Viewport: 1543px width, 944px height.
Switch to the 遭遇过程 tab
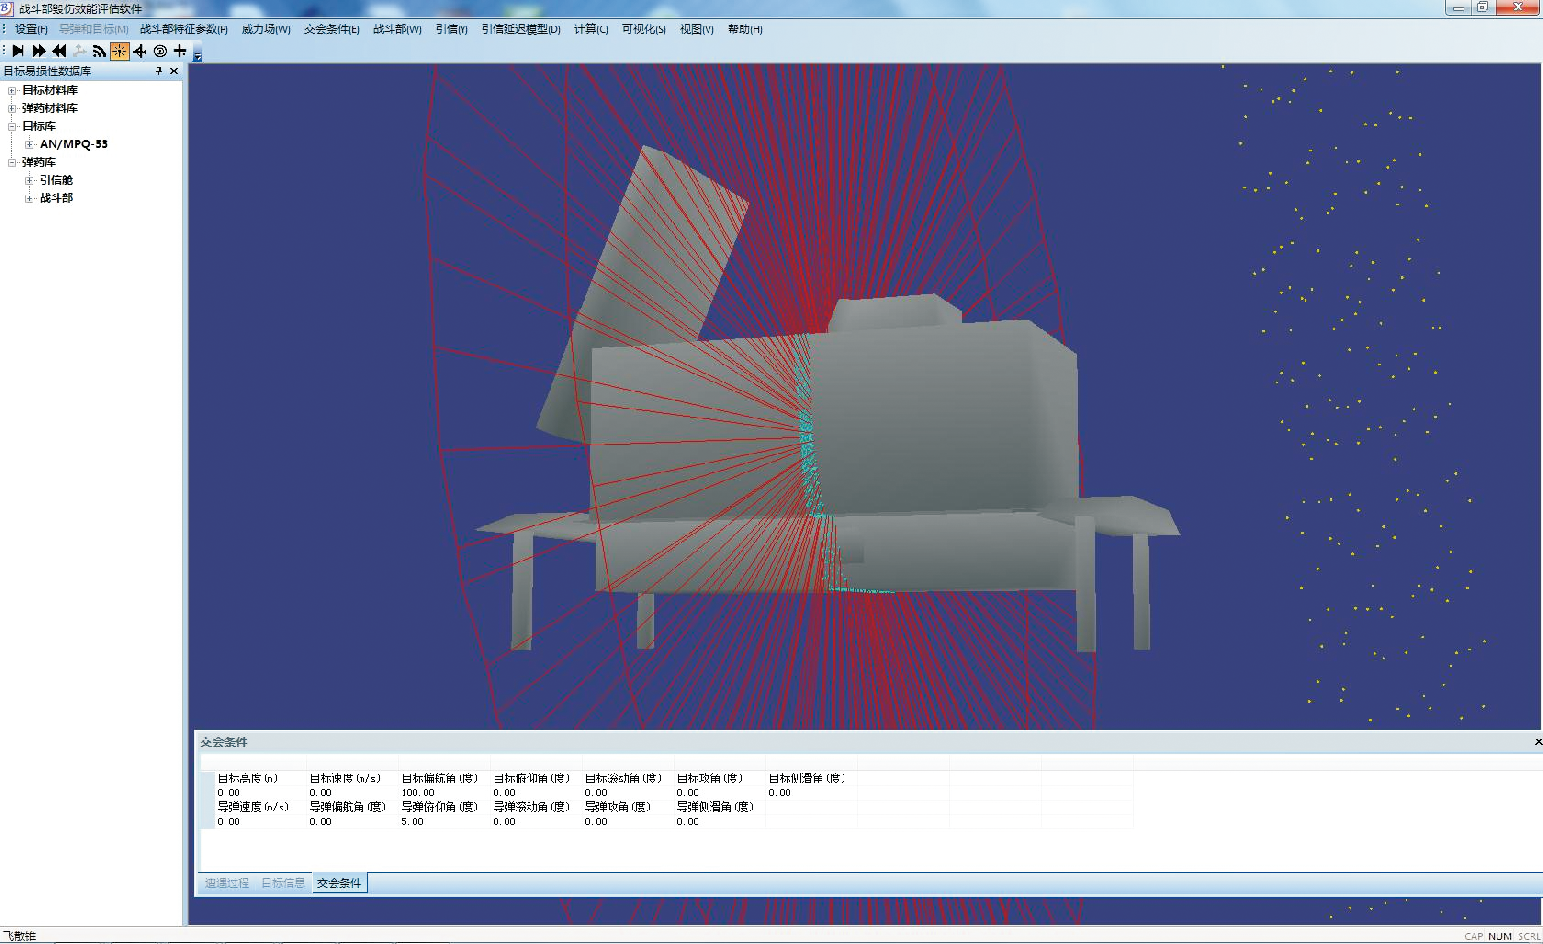click(227, 883)
